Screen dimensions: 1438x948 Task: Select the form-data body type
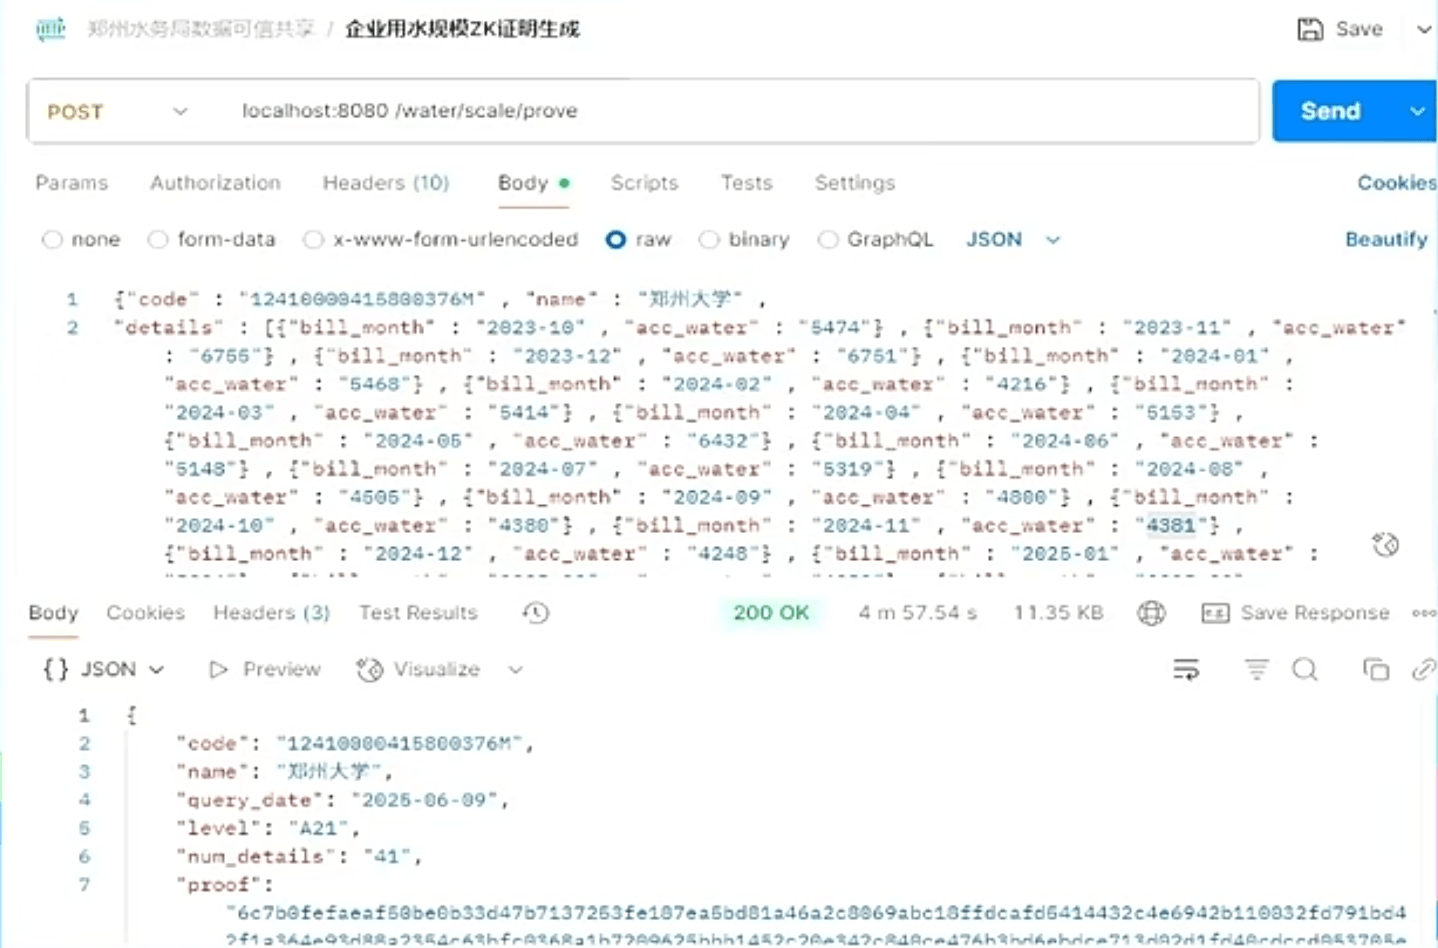tap(211, 239)
